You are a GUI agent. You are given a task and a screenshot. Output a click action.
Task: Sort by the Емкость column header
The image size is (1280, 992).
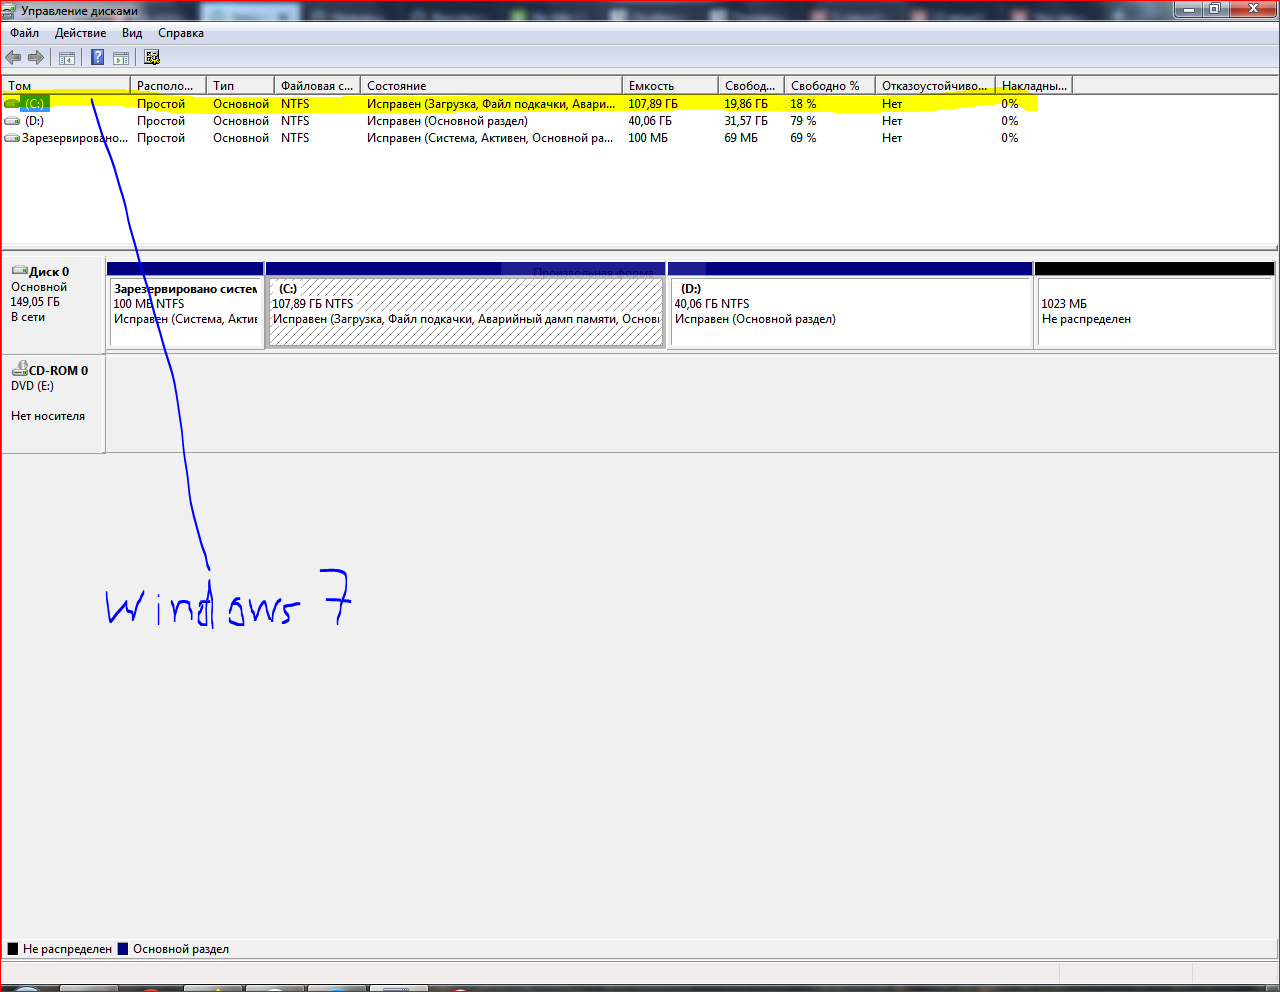[x=670, y=86]
